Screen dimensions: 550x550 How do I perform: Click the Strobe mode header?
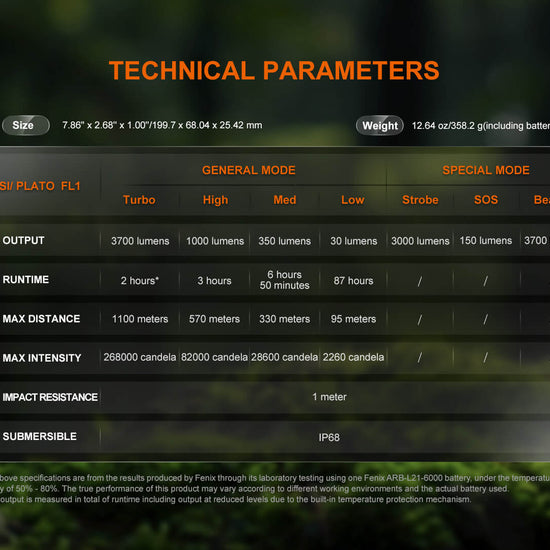point(420,200)
